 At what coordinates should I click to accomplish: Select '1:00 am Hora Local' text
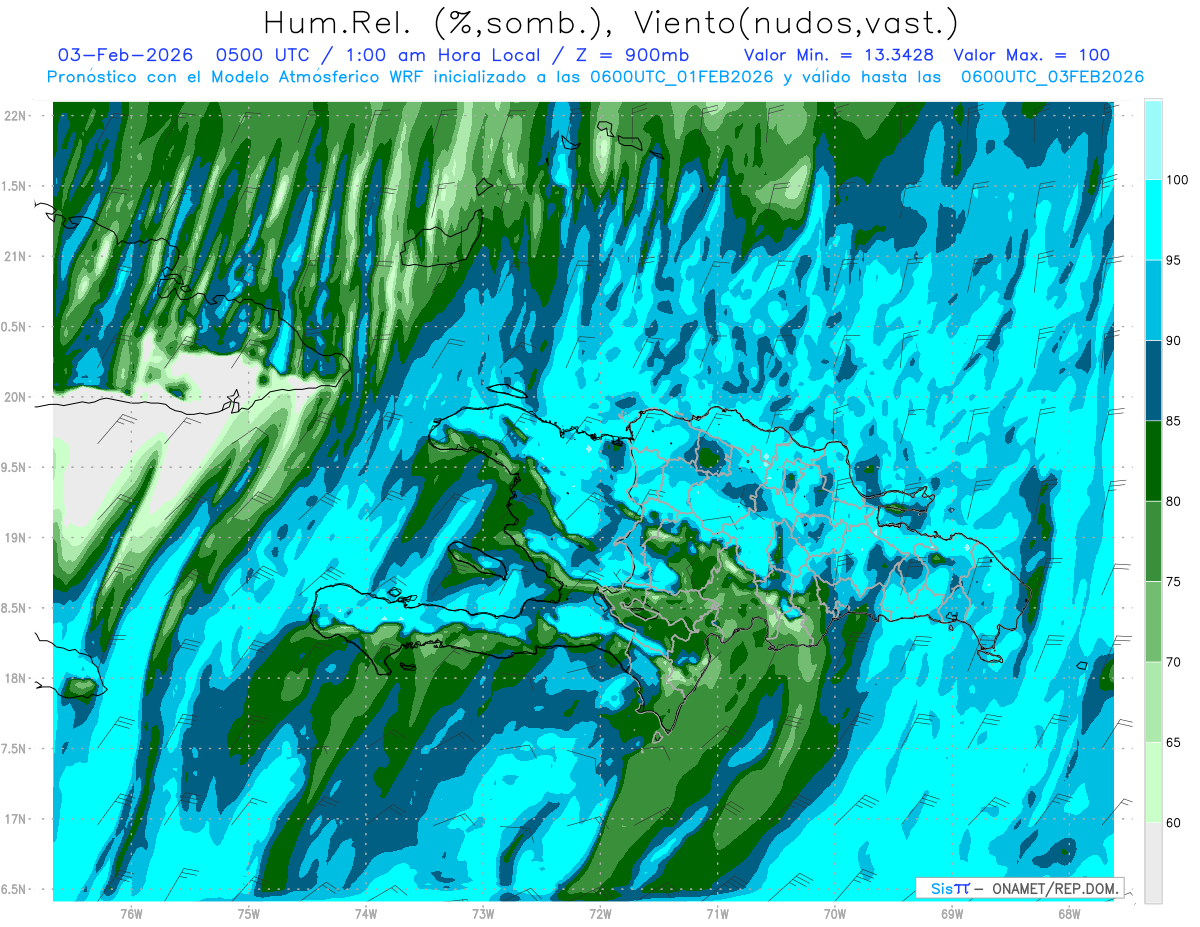click(x=448, y=55)
